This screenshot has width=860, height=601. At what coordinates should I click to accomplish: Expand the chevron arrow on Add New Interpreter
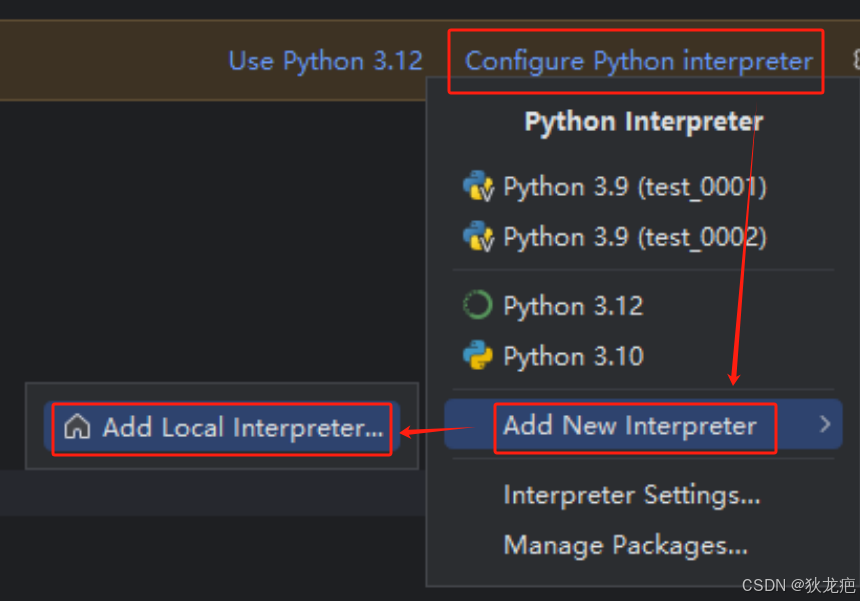click(x=825, y=424)
